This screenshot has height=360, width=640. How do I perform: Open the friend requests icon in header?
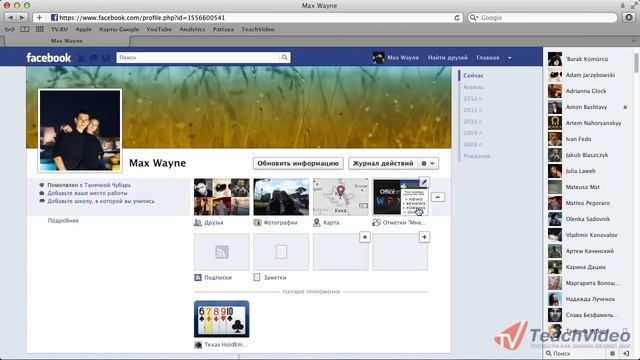81,58
